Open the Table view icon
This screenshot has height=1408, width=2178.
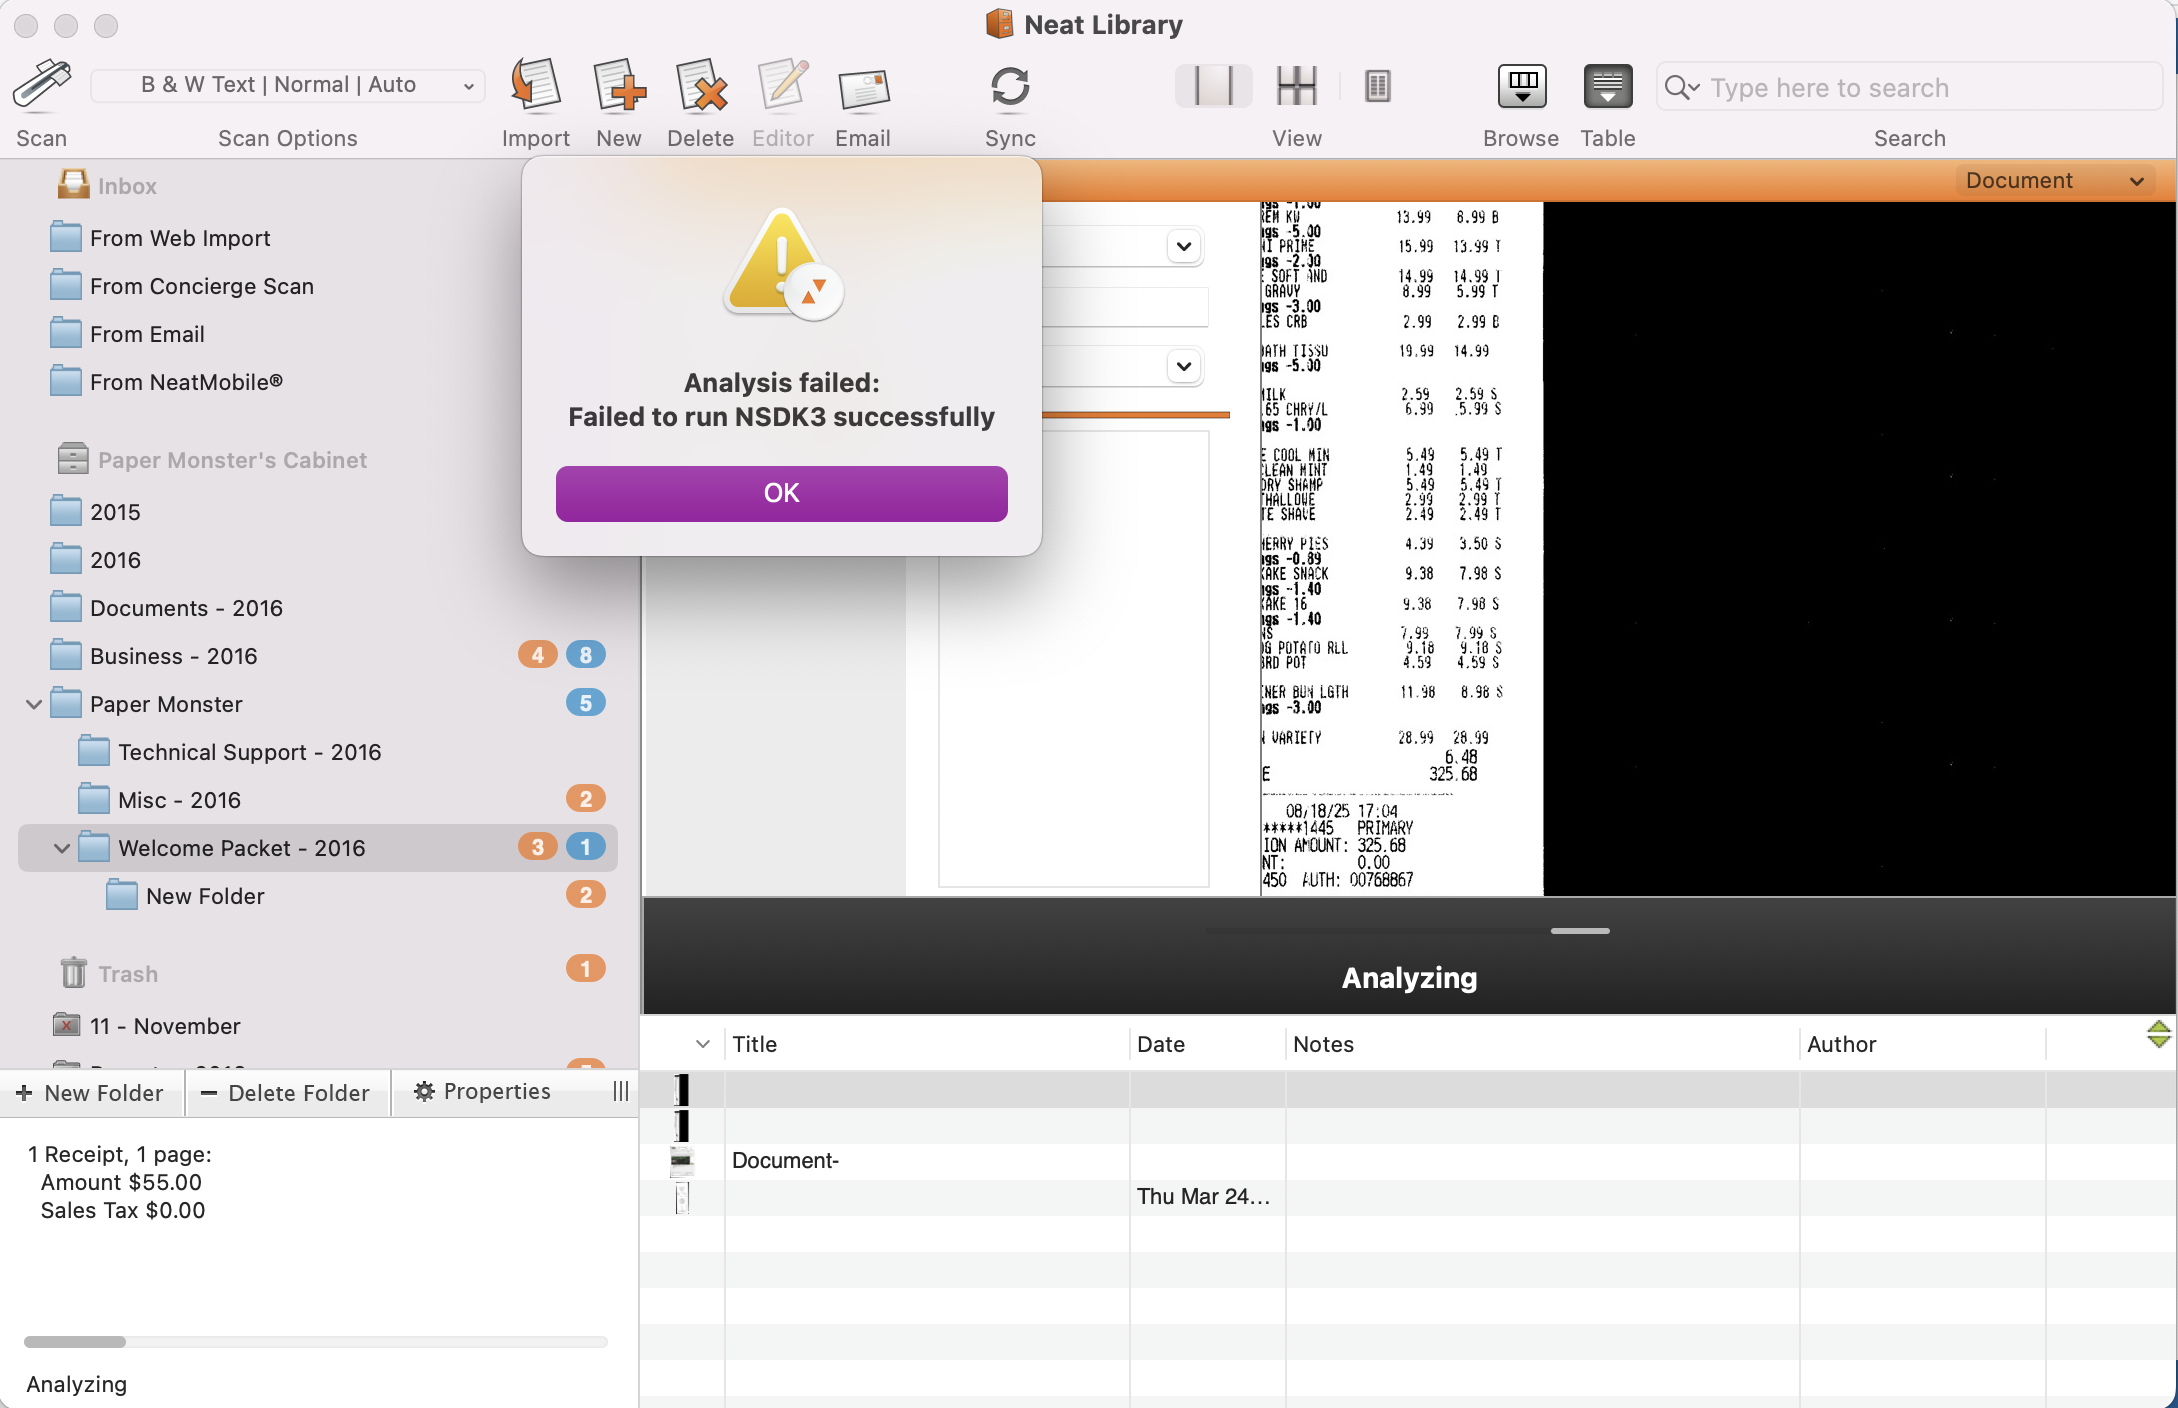1607,86
